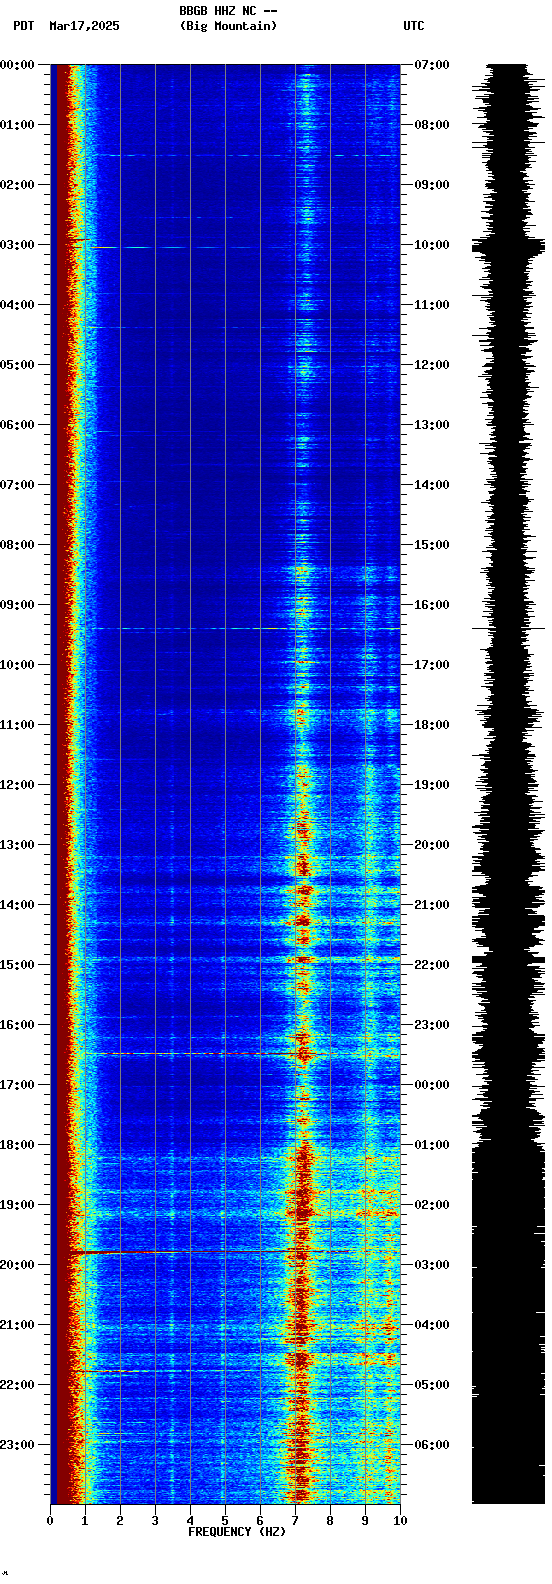Image resolution: width=552 pixels, height=1584 pixels.
Task: Click the 0 Hz frequency tick label
Action: [50, 1521]
